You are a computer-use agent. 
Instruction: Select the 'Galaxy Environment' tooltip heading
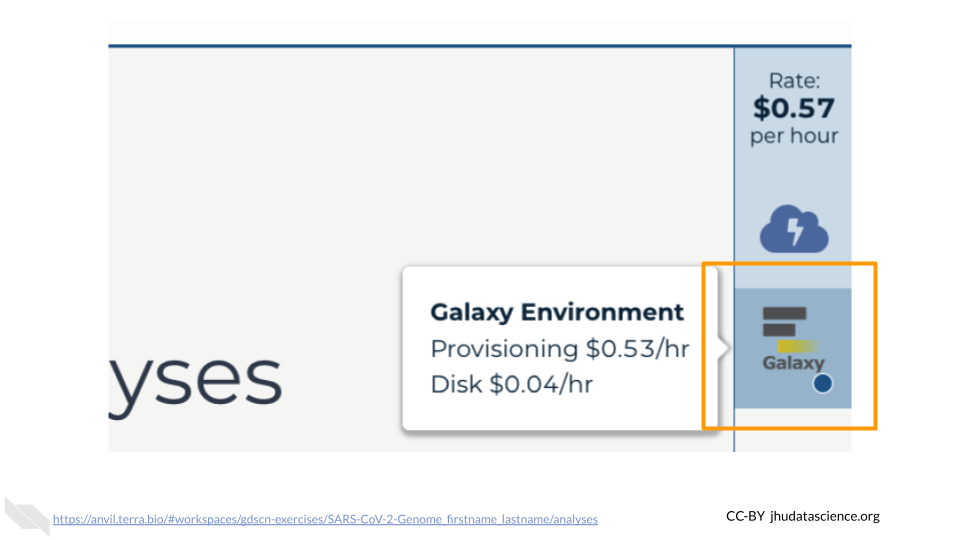(557, 312)
